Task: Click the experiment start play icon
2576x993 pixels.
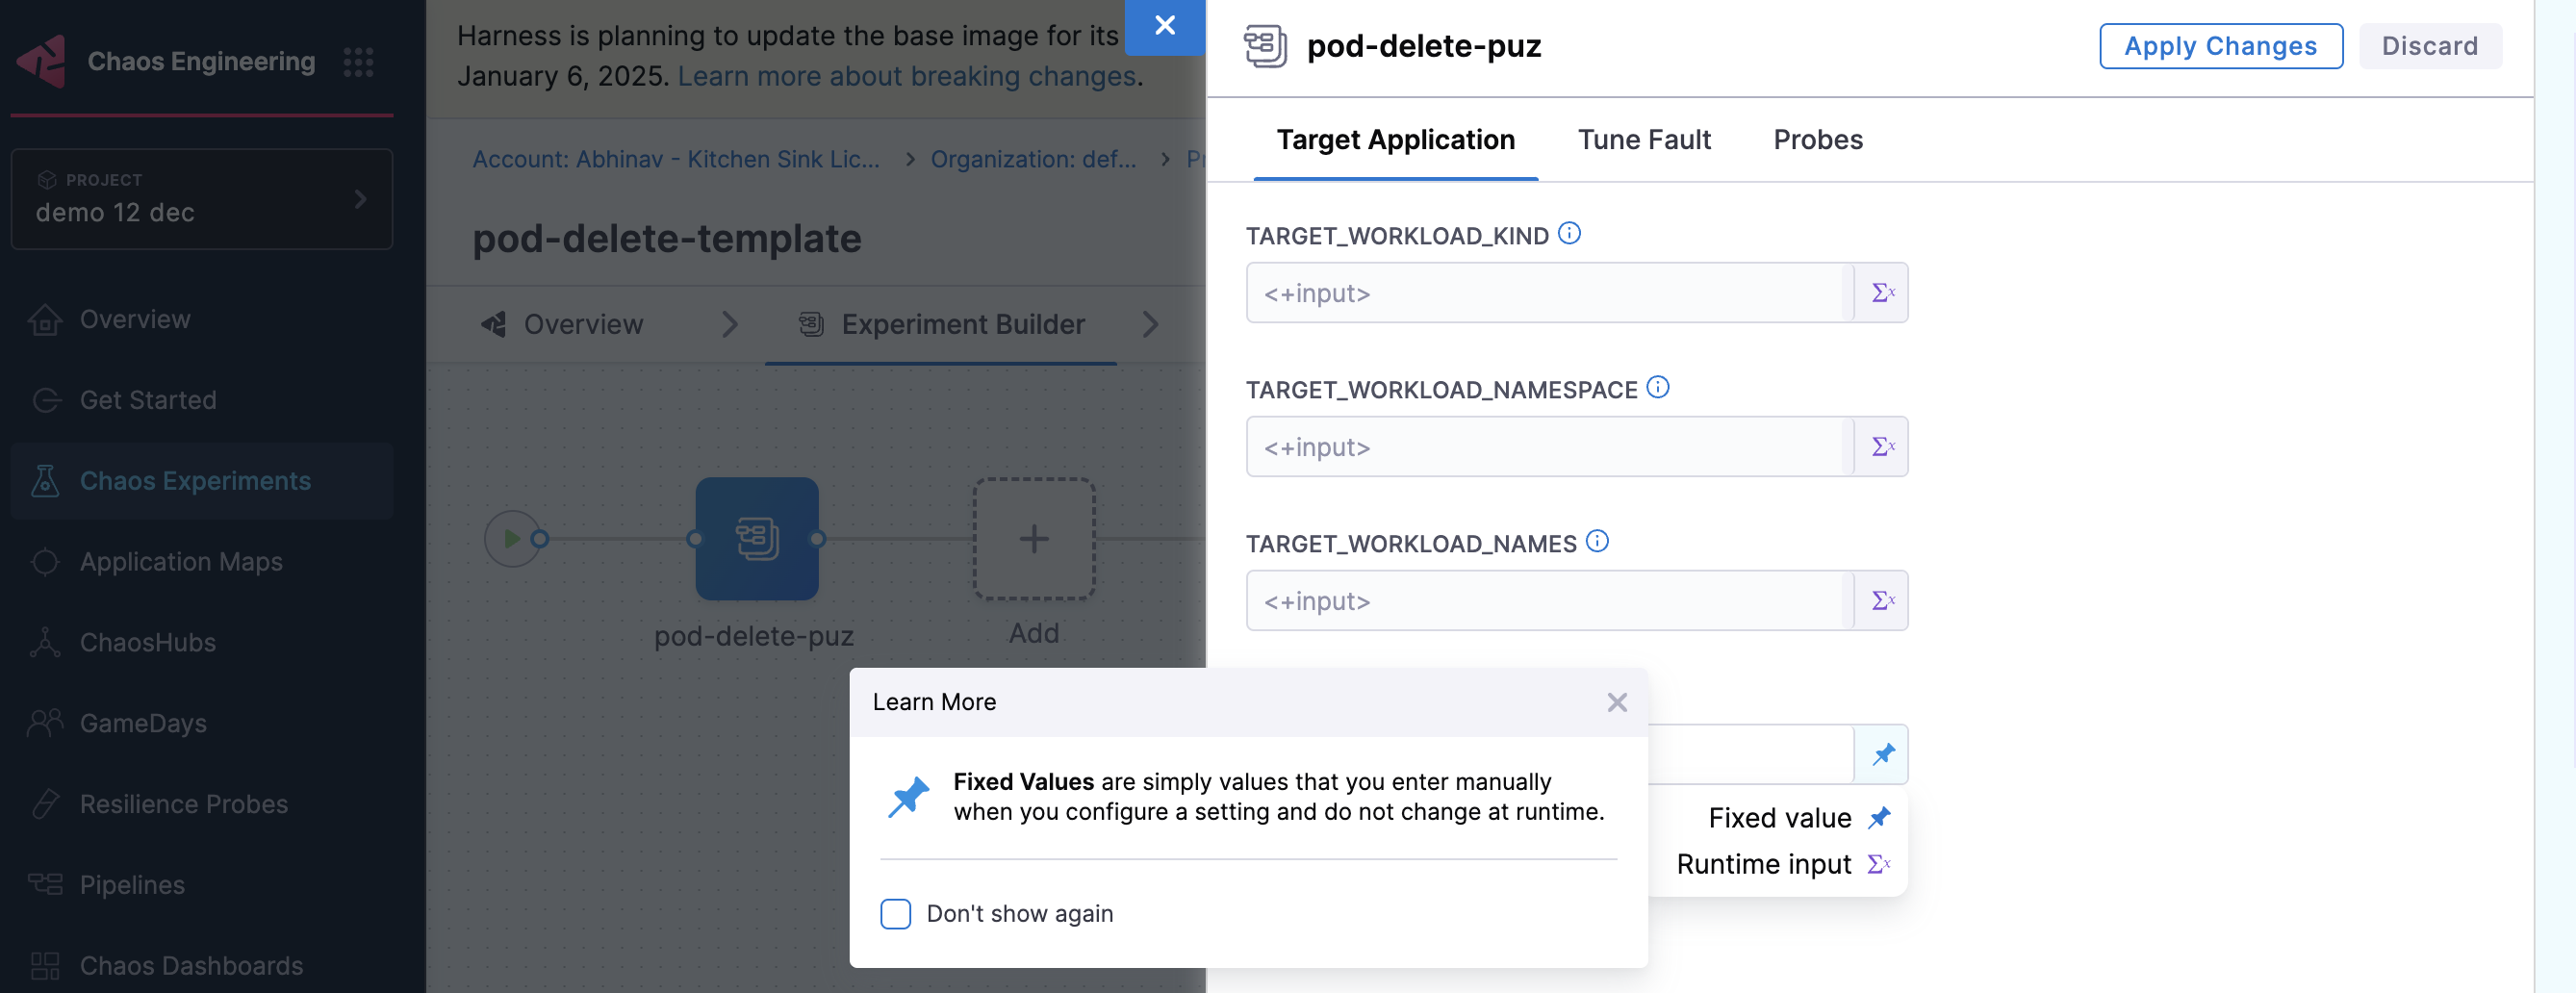Action: tap(511, 539)
